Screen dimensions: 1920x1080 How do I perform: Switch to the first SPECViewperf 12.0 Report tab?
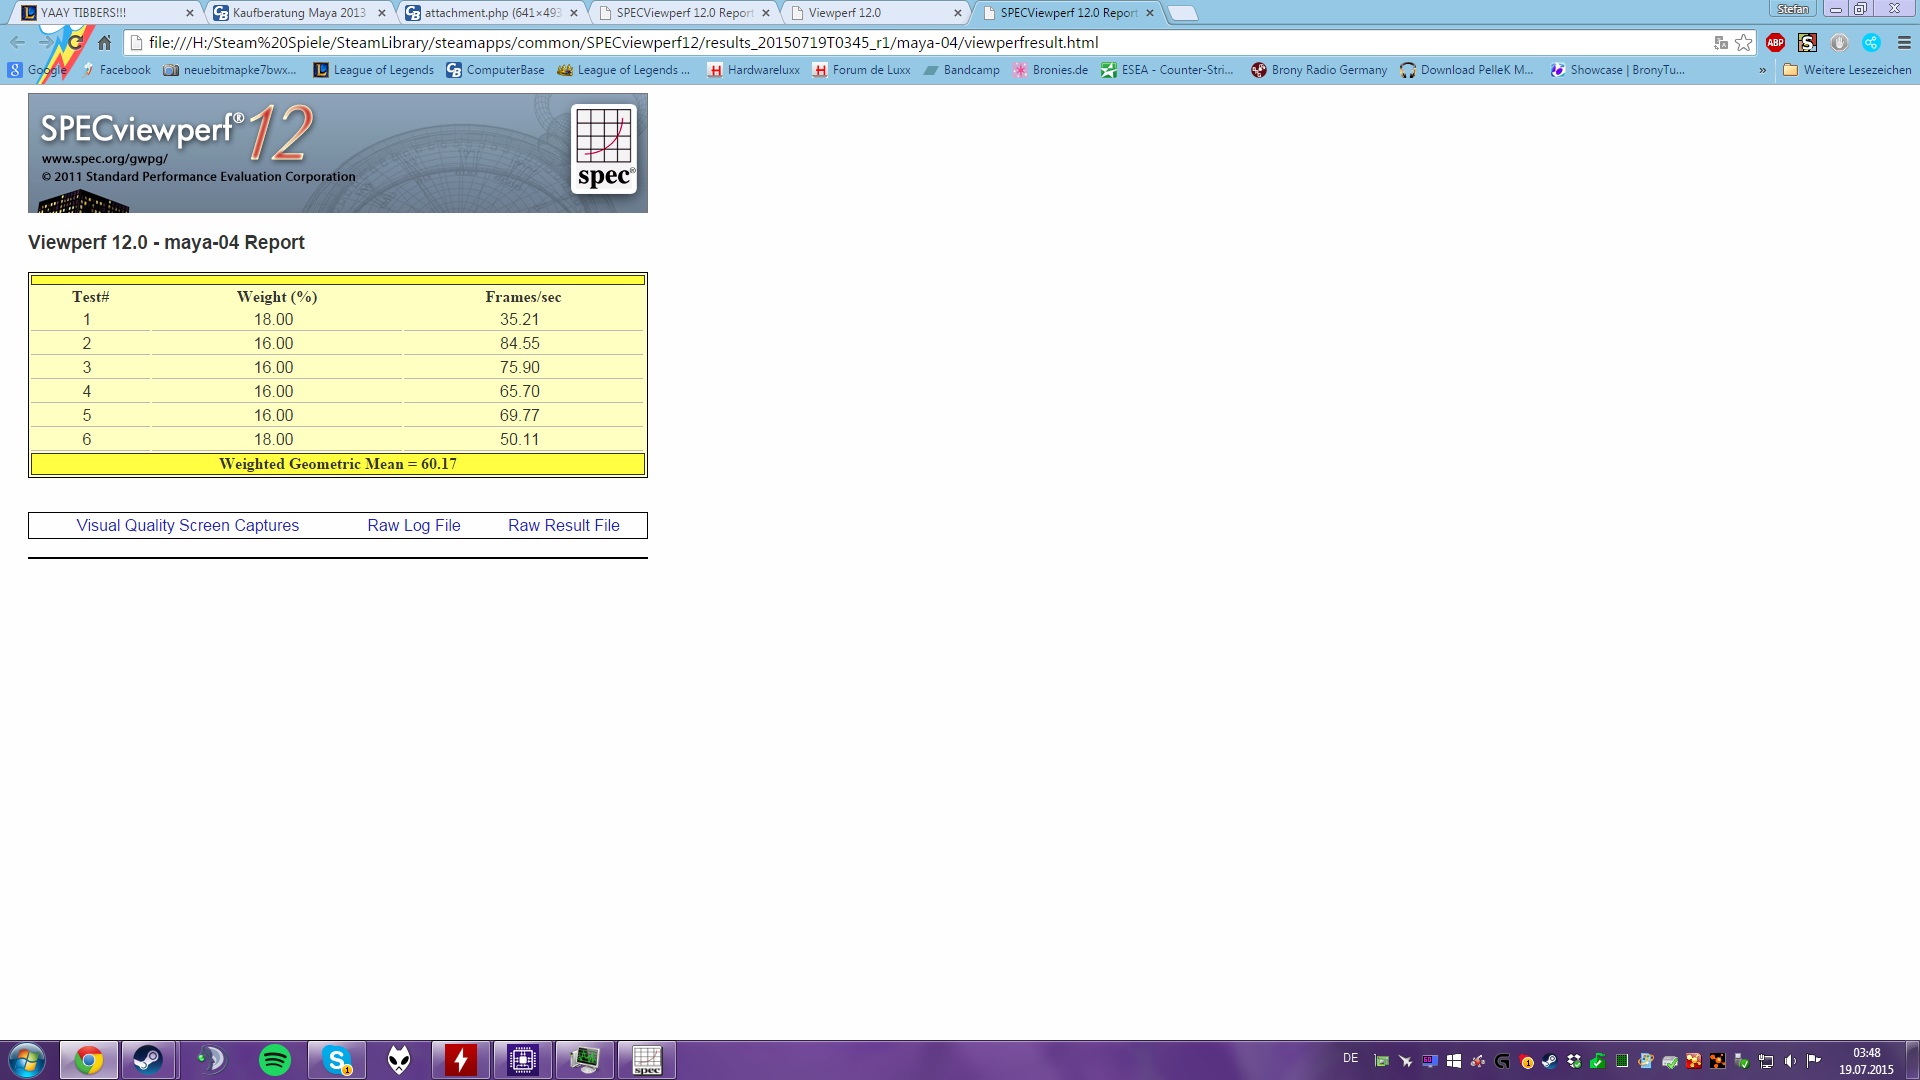[683, 13]
